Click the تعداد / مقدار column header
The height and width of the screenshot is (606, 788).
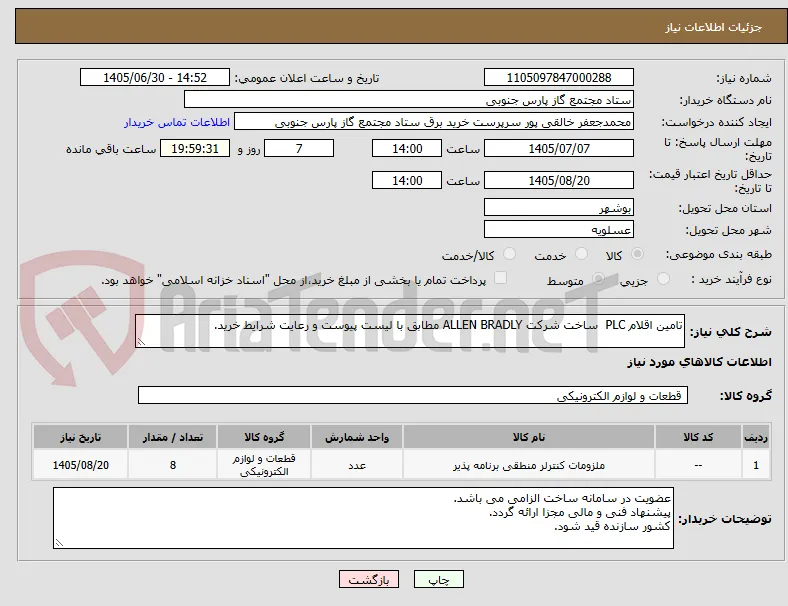(x=172, y=437)
